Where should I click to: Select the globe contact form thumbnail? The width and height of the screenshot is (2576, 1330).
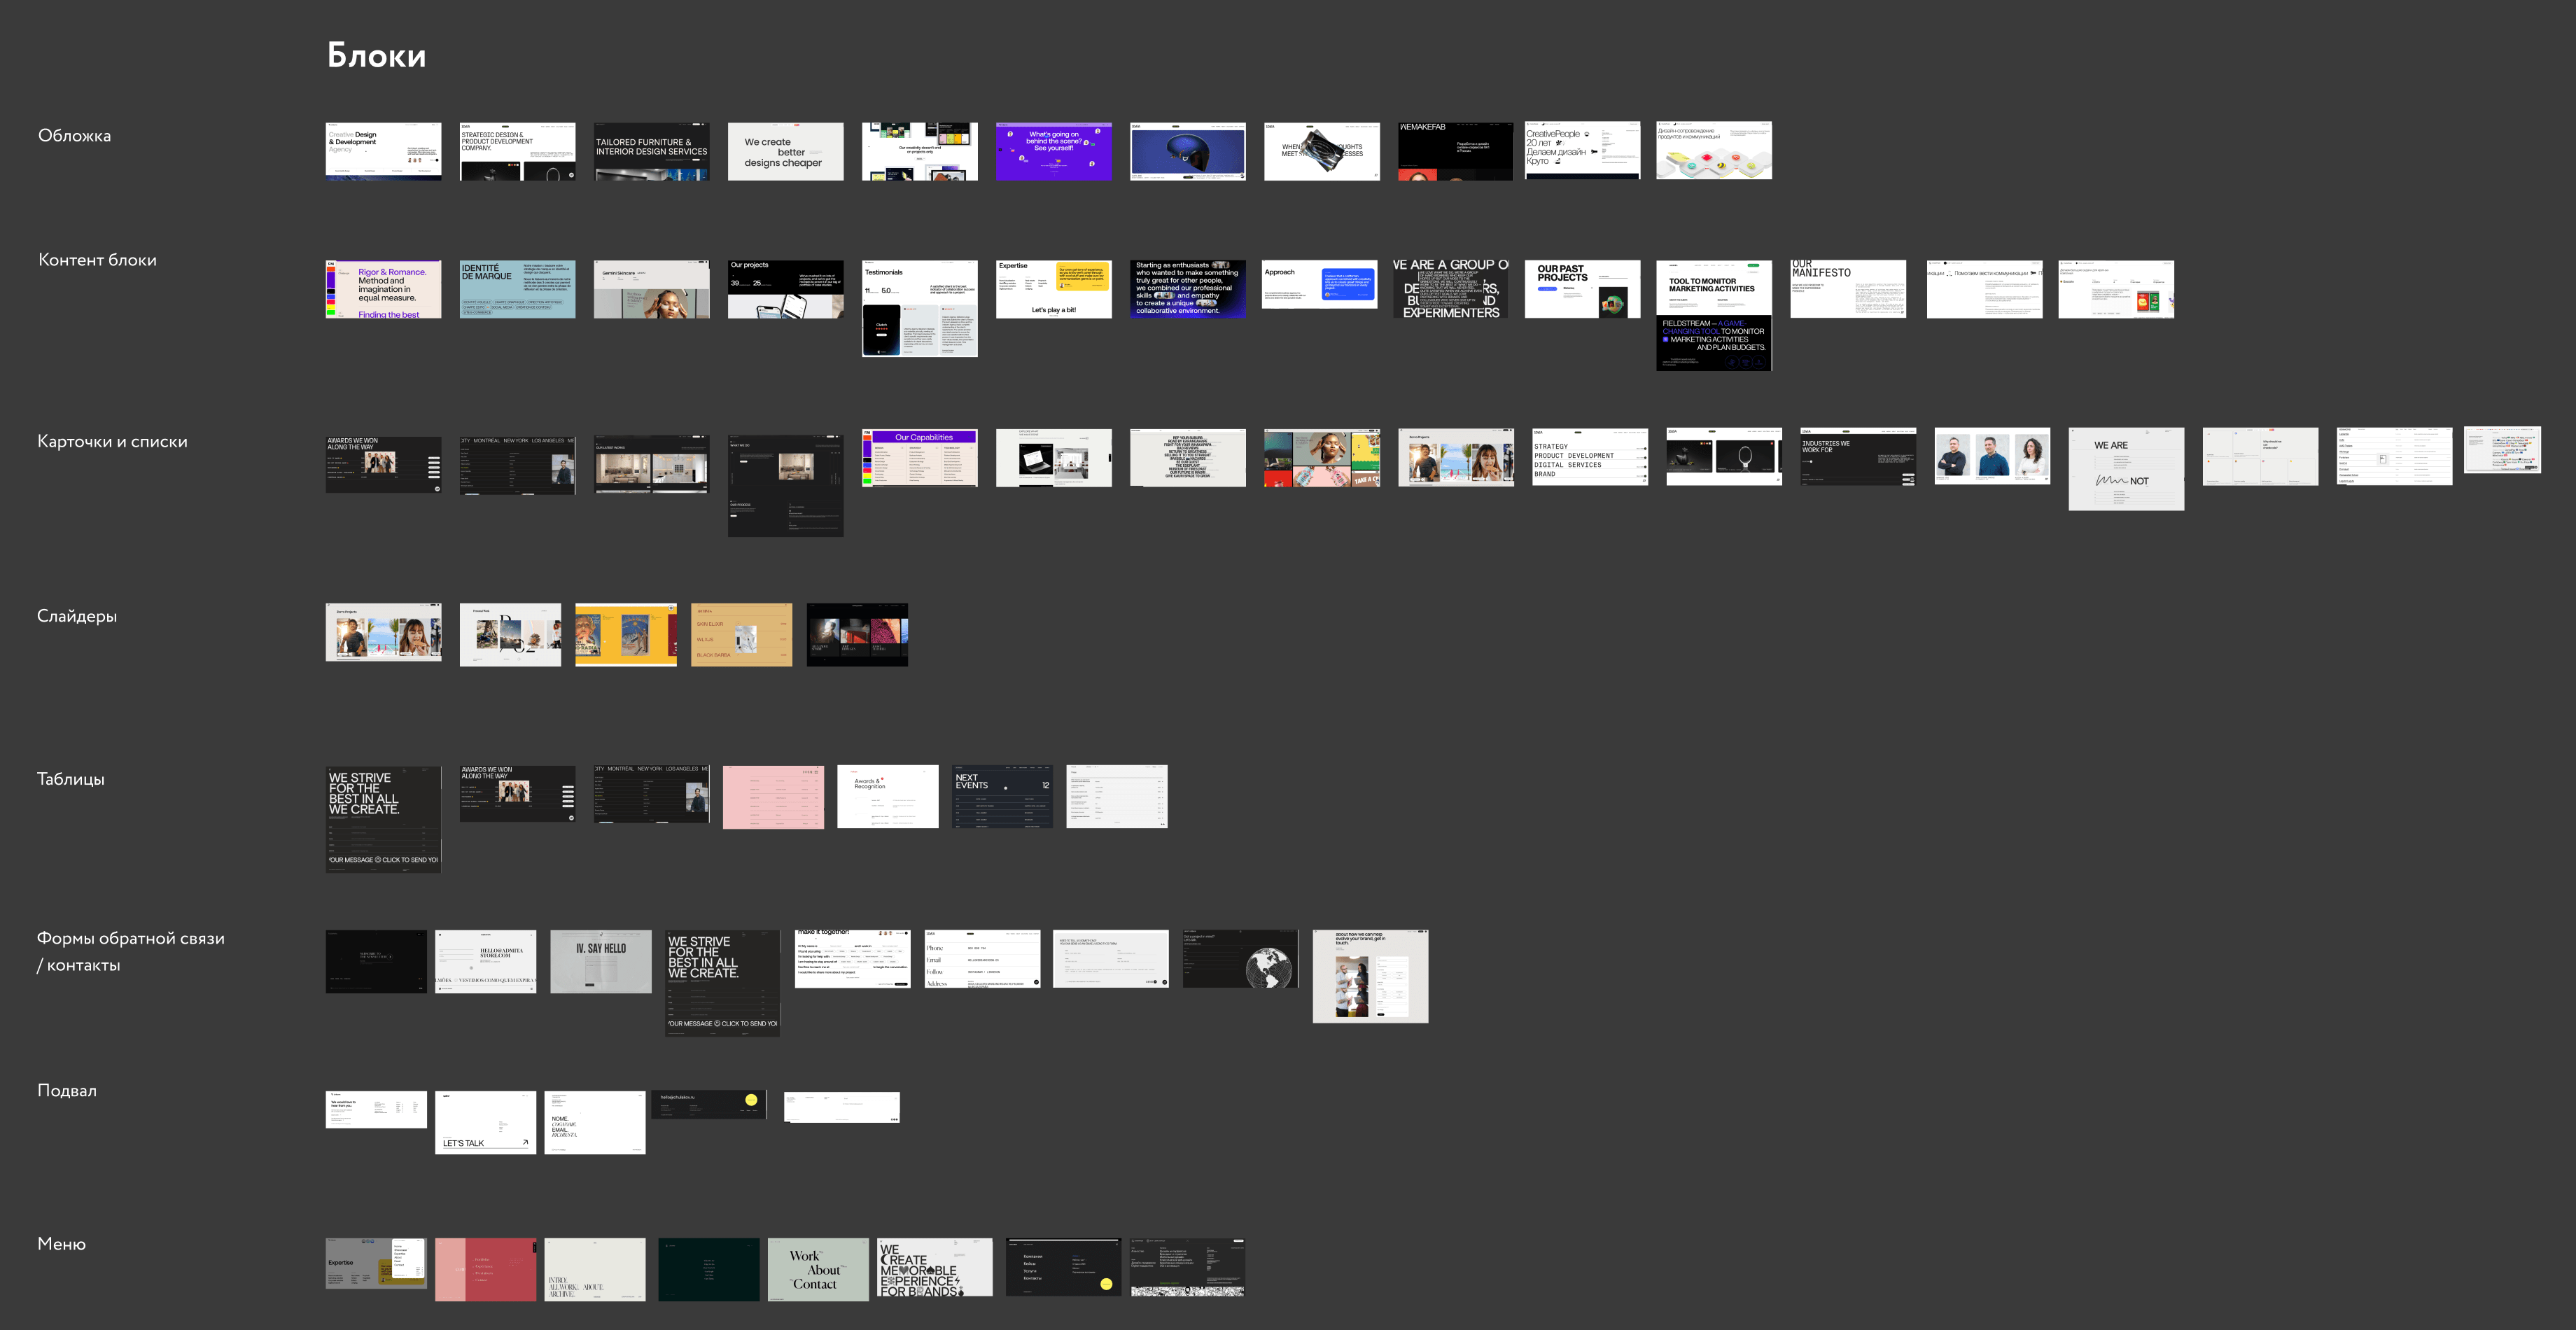click(x=1240, y=959)
